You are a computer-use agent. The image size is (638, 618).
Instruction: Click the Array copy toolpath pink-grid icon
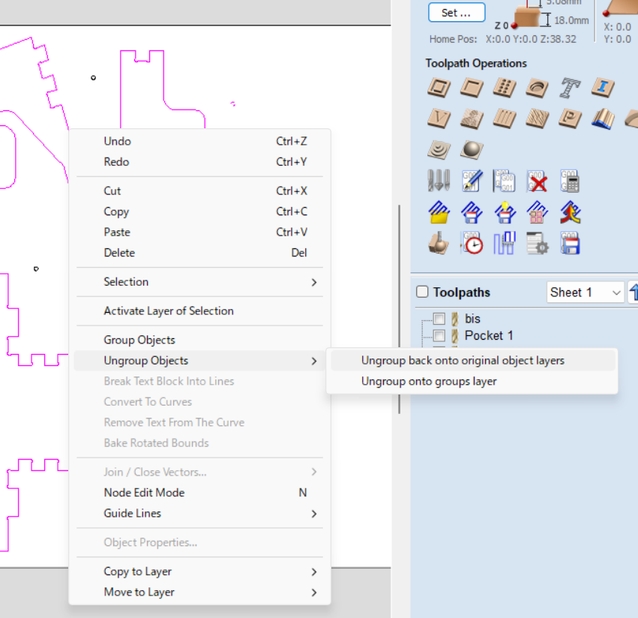click(x=537, y=212)
